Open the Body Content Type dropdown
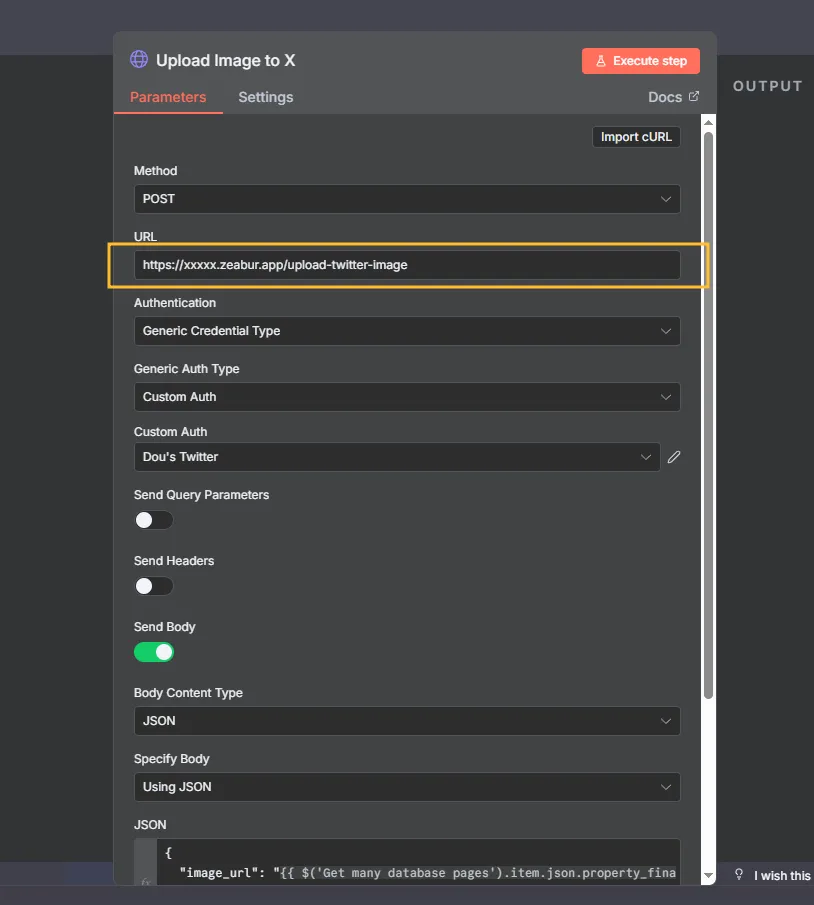The image size is (814, 905). click(406, 721)
